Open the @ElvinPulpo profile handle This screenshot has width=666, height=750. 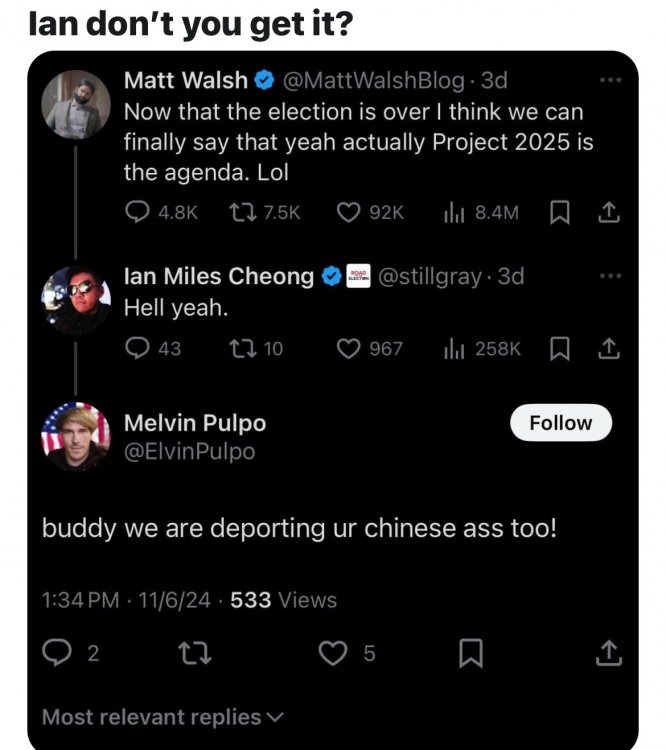[189, 452]
